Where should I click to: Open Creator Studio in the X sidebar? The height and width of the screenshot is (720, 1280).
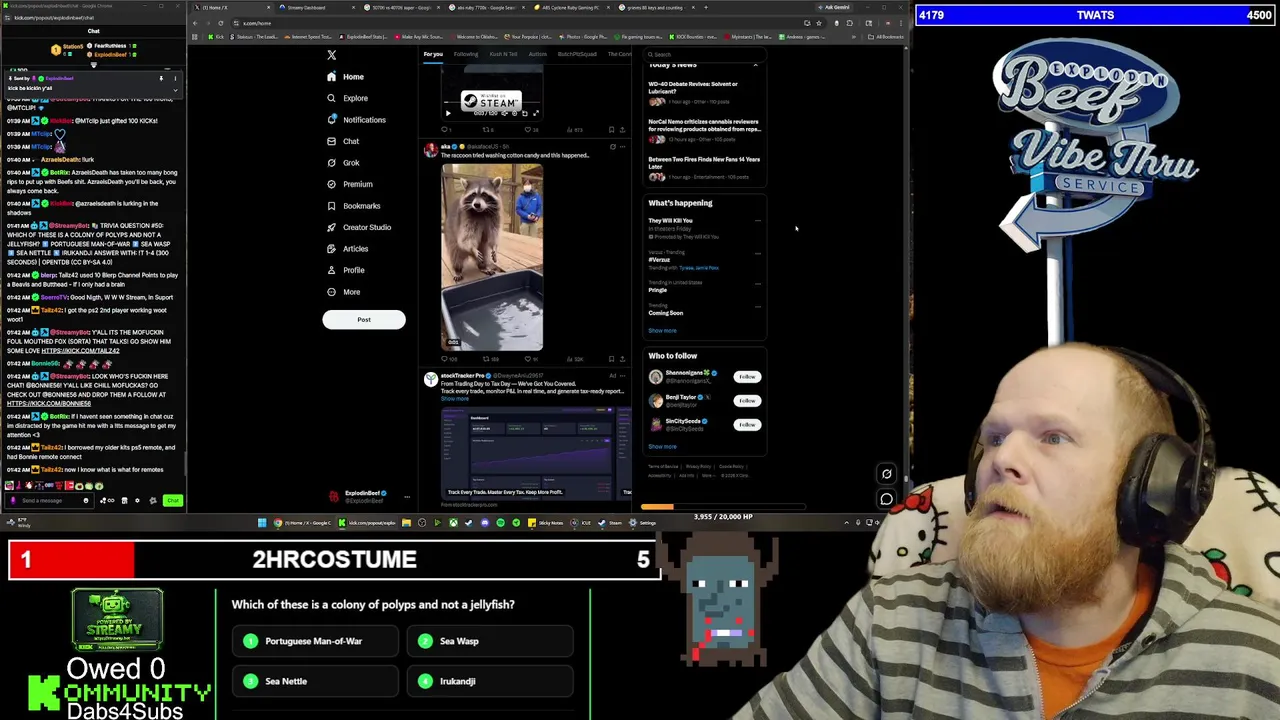pos(358,227)
